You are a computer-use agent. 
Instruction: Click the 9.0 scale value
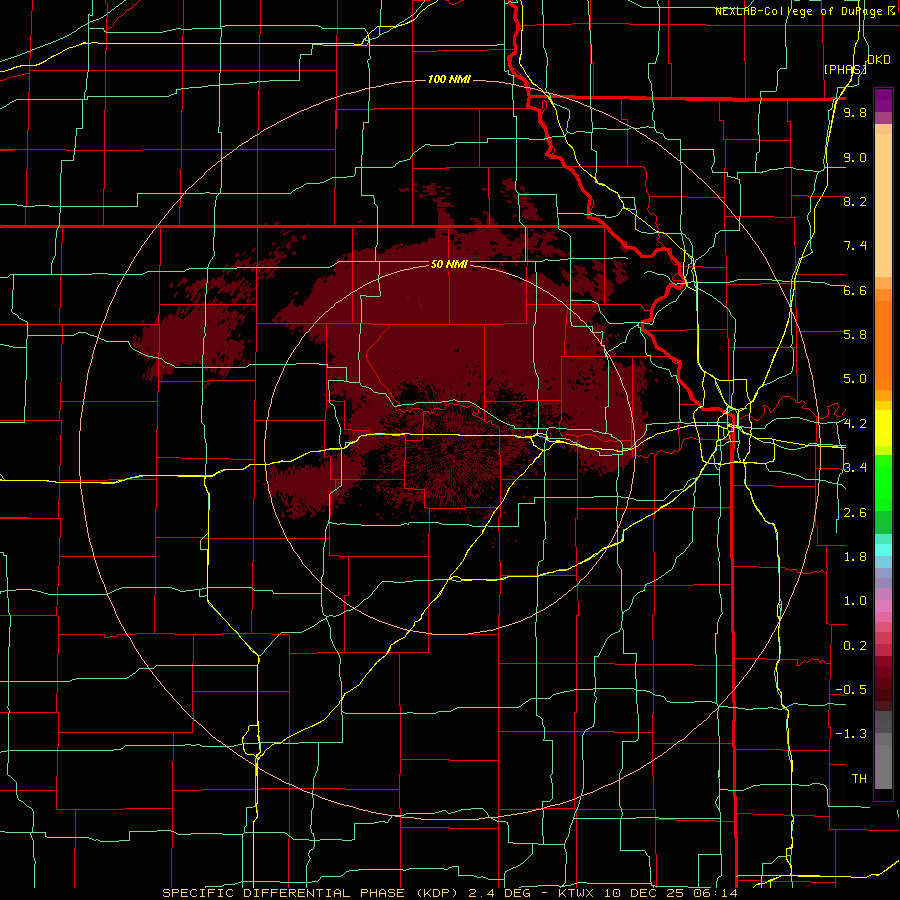pos(855,157)
